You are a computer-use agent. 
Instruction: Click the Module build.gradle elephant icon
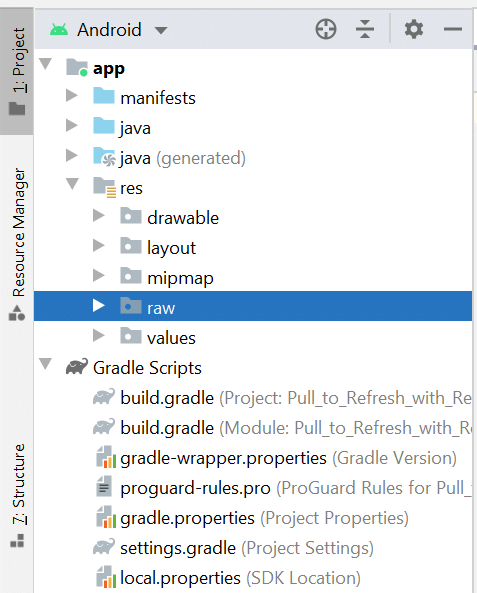(104, 426)
